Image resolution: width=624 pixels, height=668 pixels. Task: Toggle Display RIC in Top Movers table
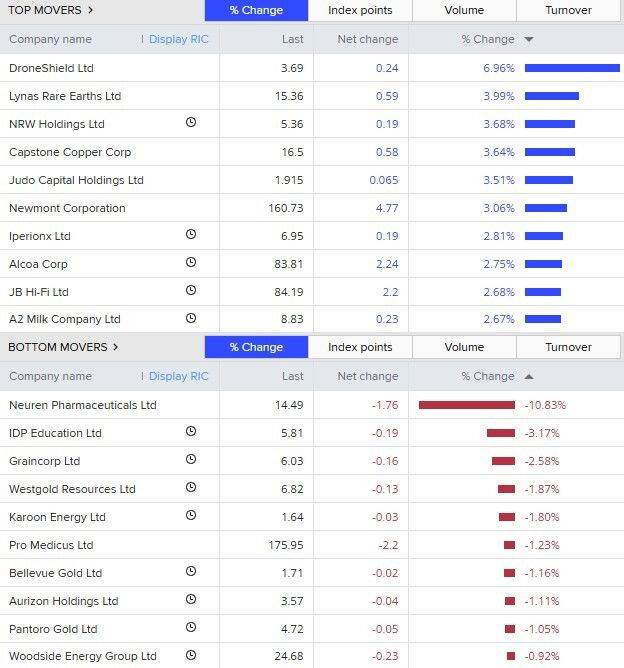pos(178,39)
